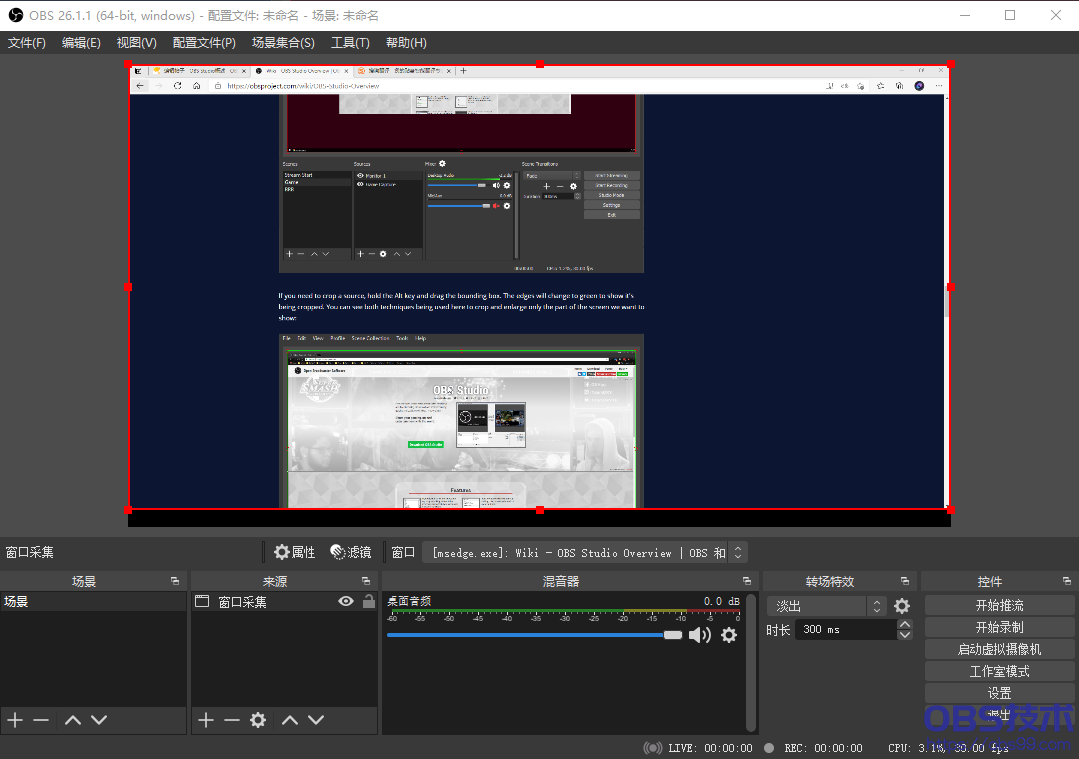Click the captured browser image in the preview
This screenshot has height=759, width=1079.
click(540, 288)
